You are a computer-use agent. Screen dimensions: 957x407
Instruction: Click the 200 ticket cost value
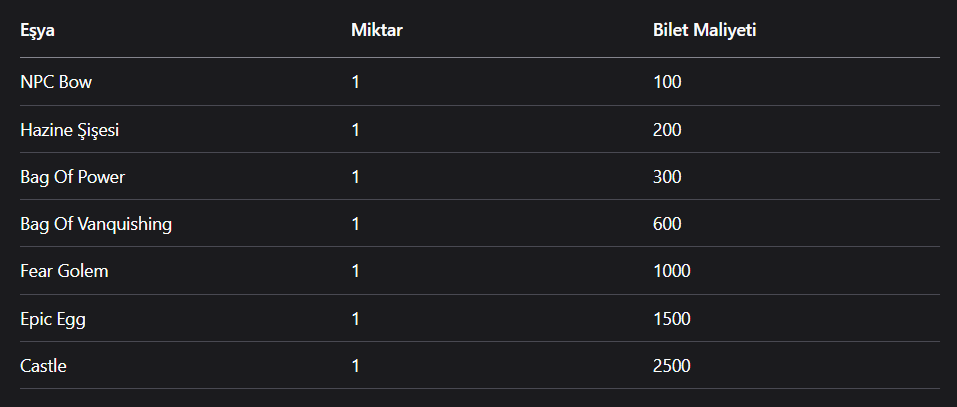point(667,130)
